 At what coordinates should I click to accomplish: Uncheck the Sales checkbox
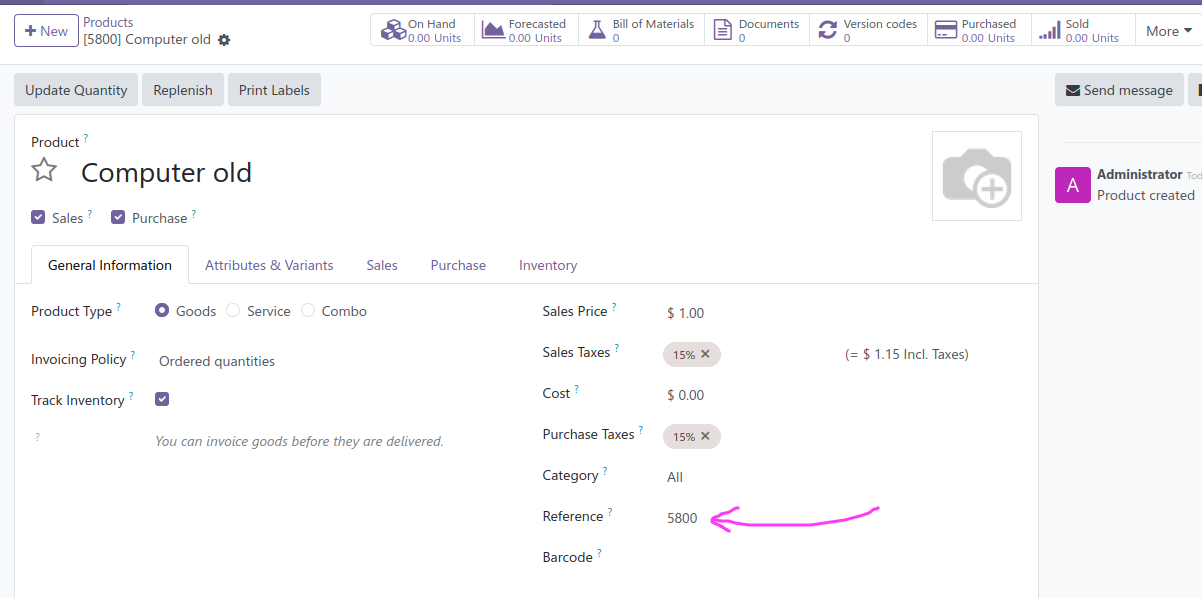[x=38, y=217]
